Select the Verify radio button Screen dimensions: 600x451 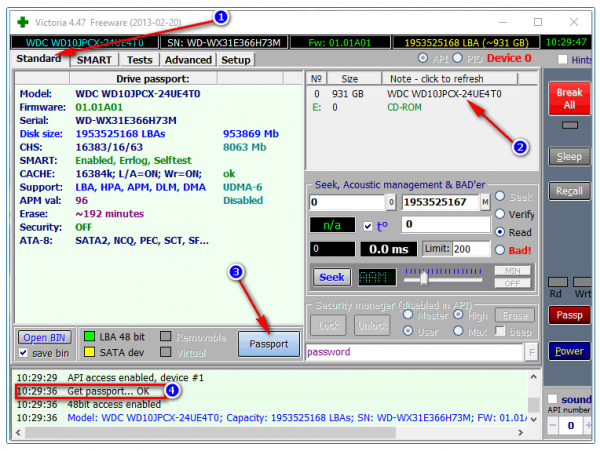pos(500,214)
